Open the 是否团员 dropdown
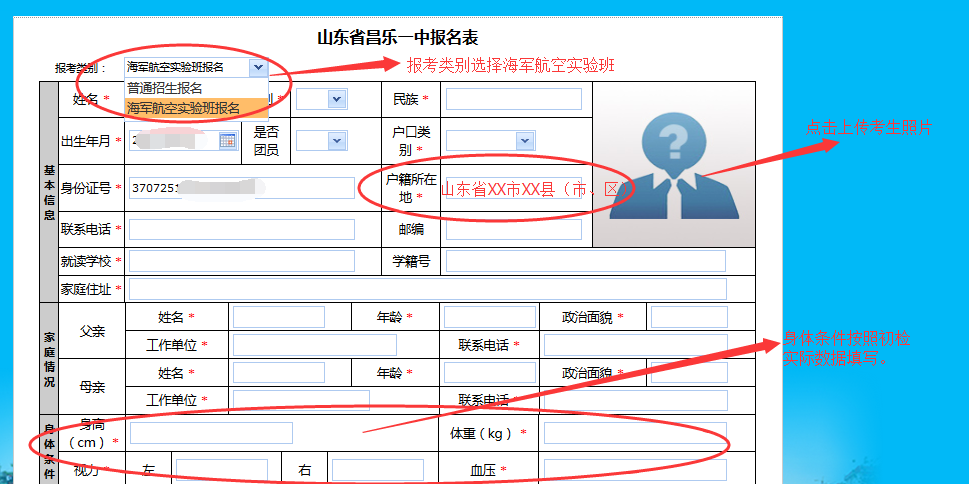 (321, 141)
